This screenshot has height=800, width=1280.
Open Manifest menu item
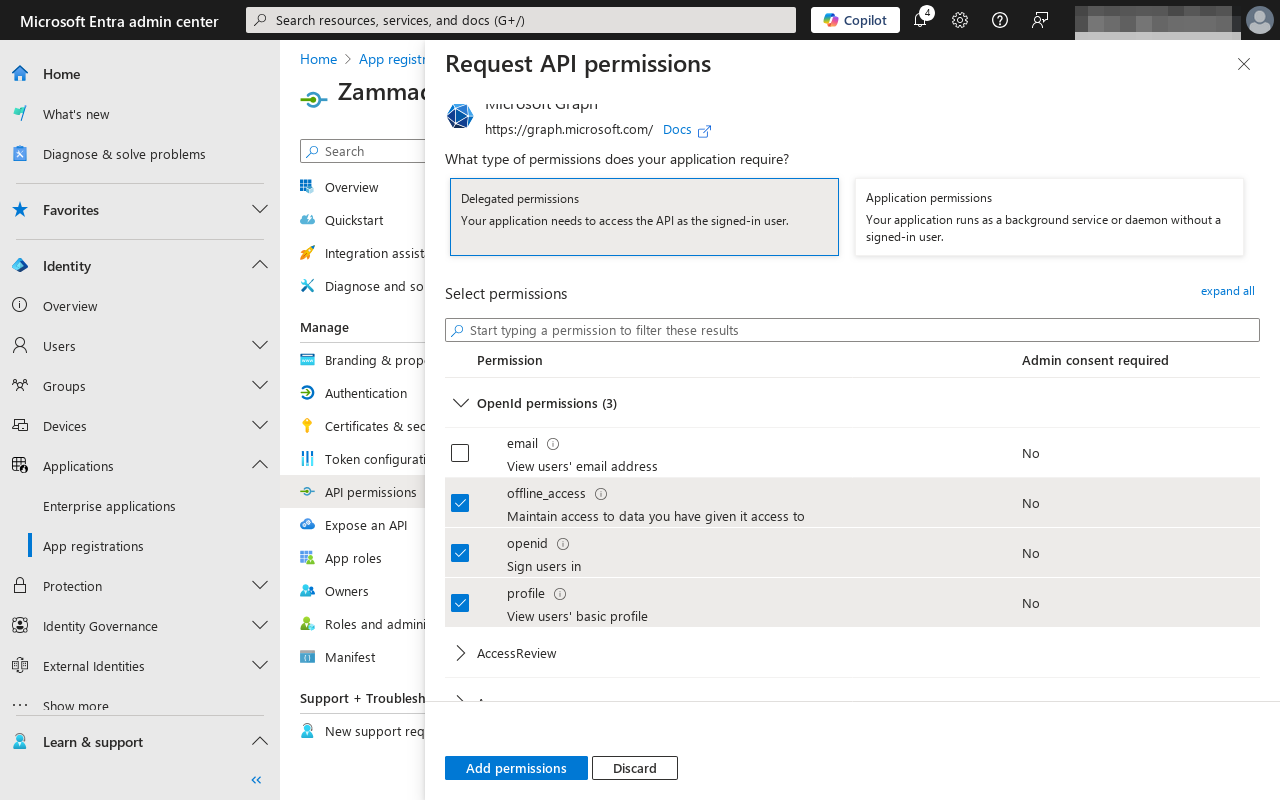pyautogui.click(x=350, y=657)
